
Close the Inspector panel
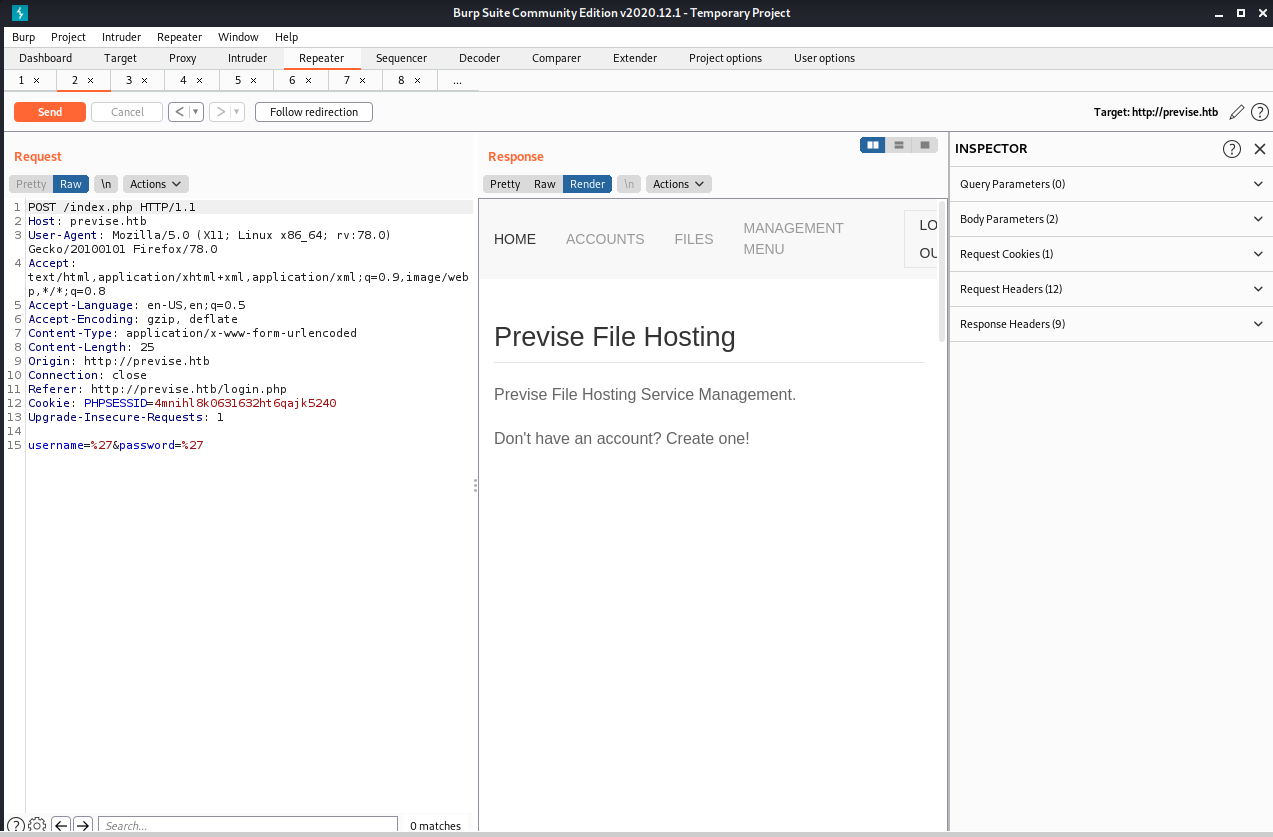coord(1260,149)
